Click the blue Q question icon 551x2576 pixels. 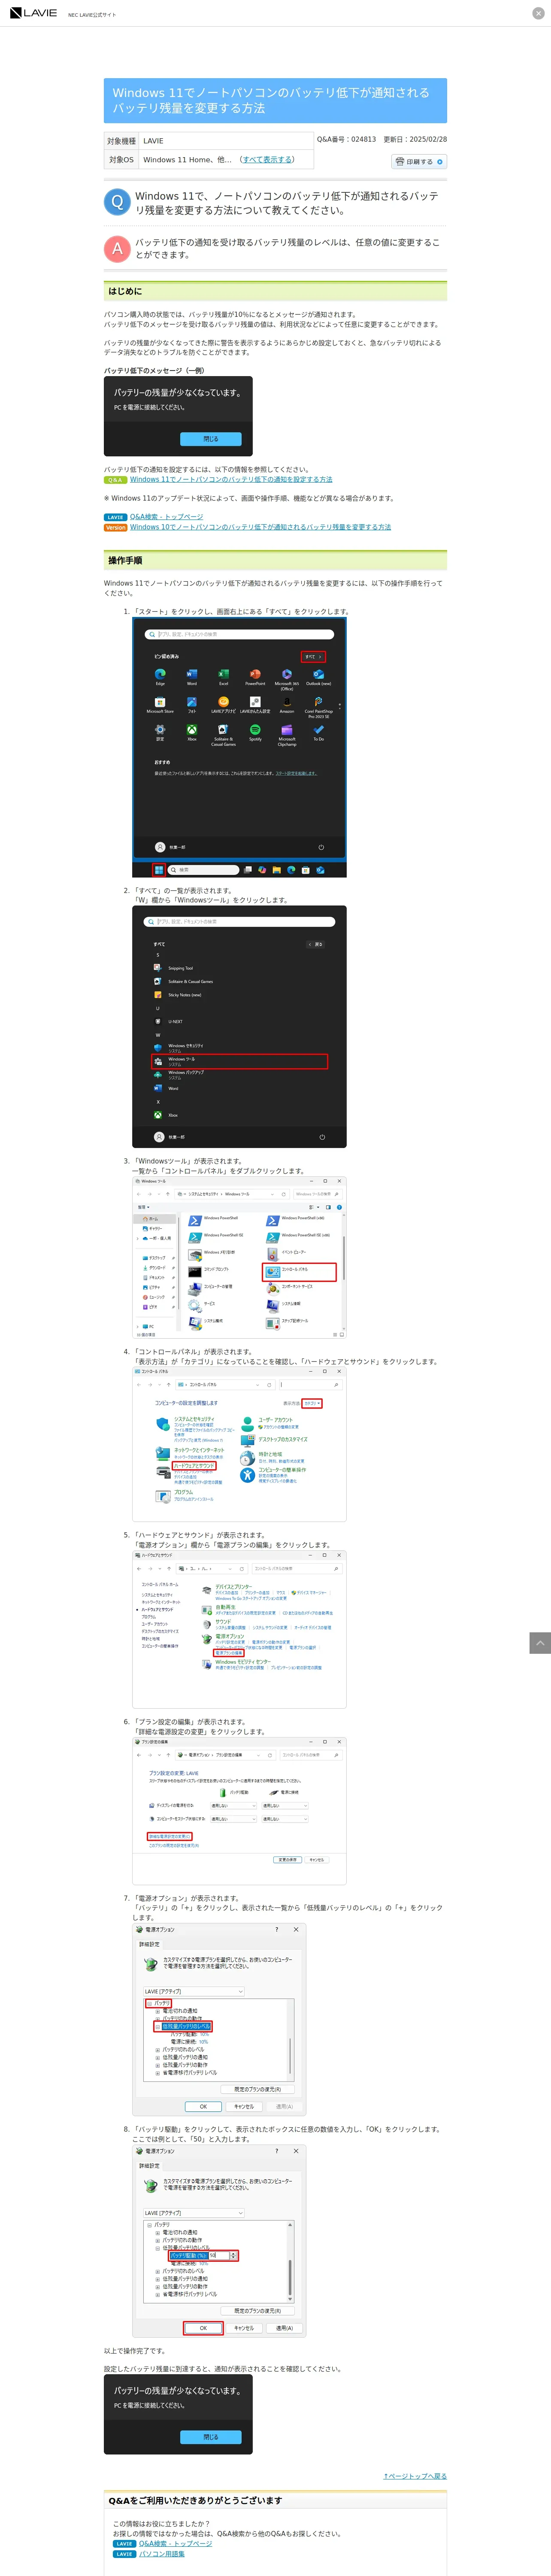(x=117, y=202)
